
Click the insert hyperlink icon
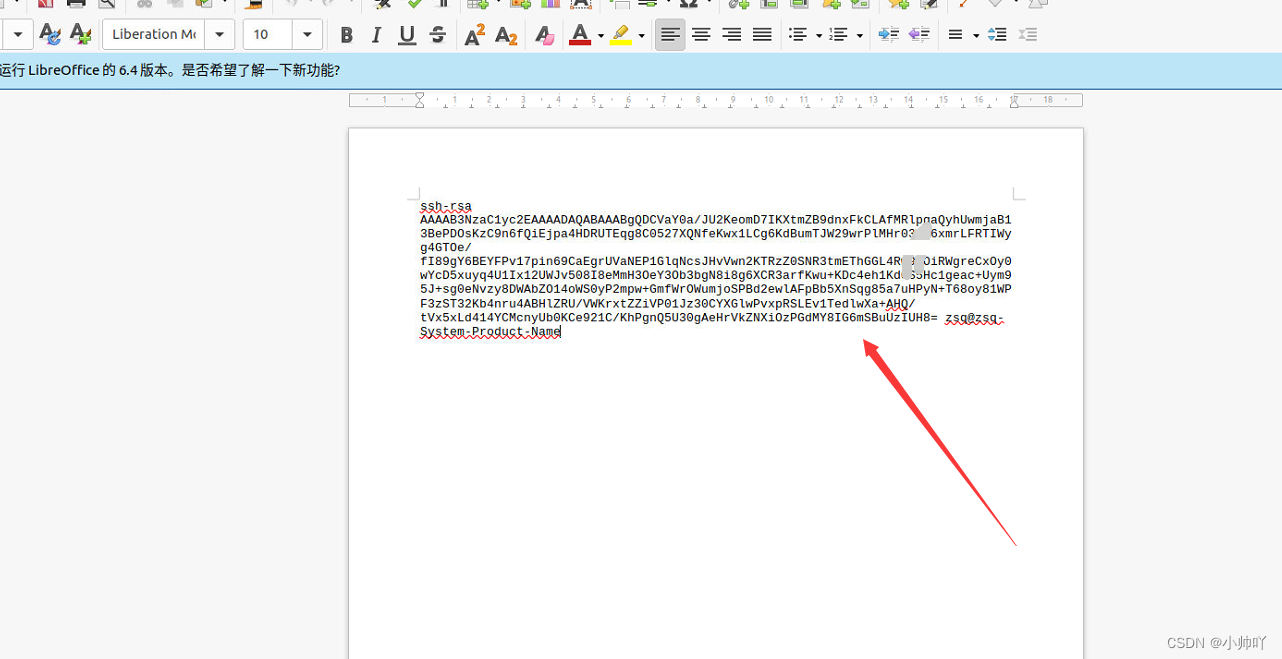click(738, 3)
